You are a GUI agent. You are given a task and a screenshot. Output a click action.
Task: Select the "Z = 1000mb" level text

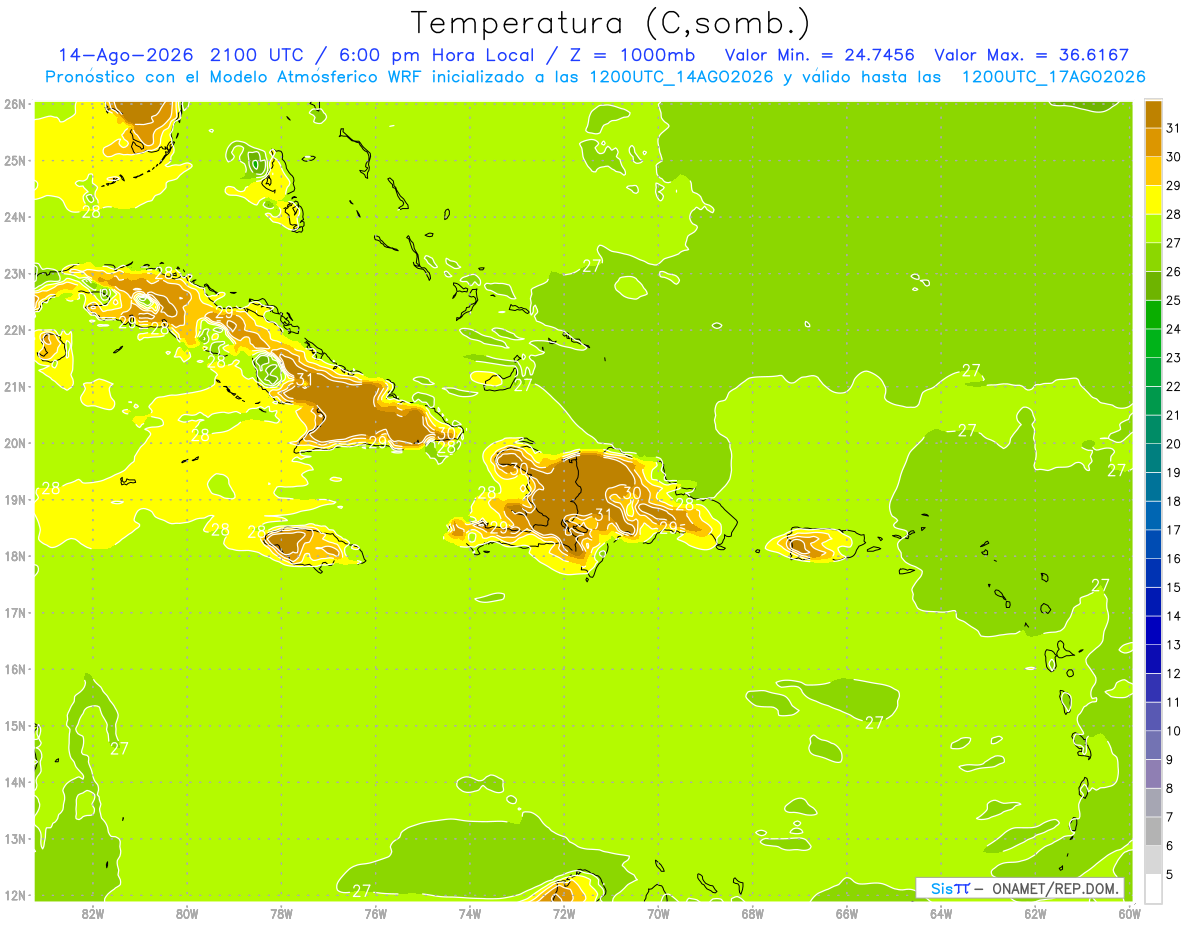tap(632, 55)
